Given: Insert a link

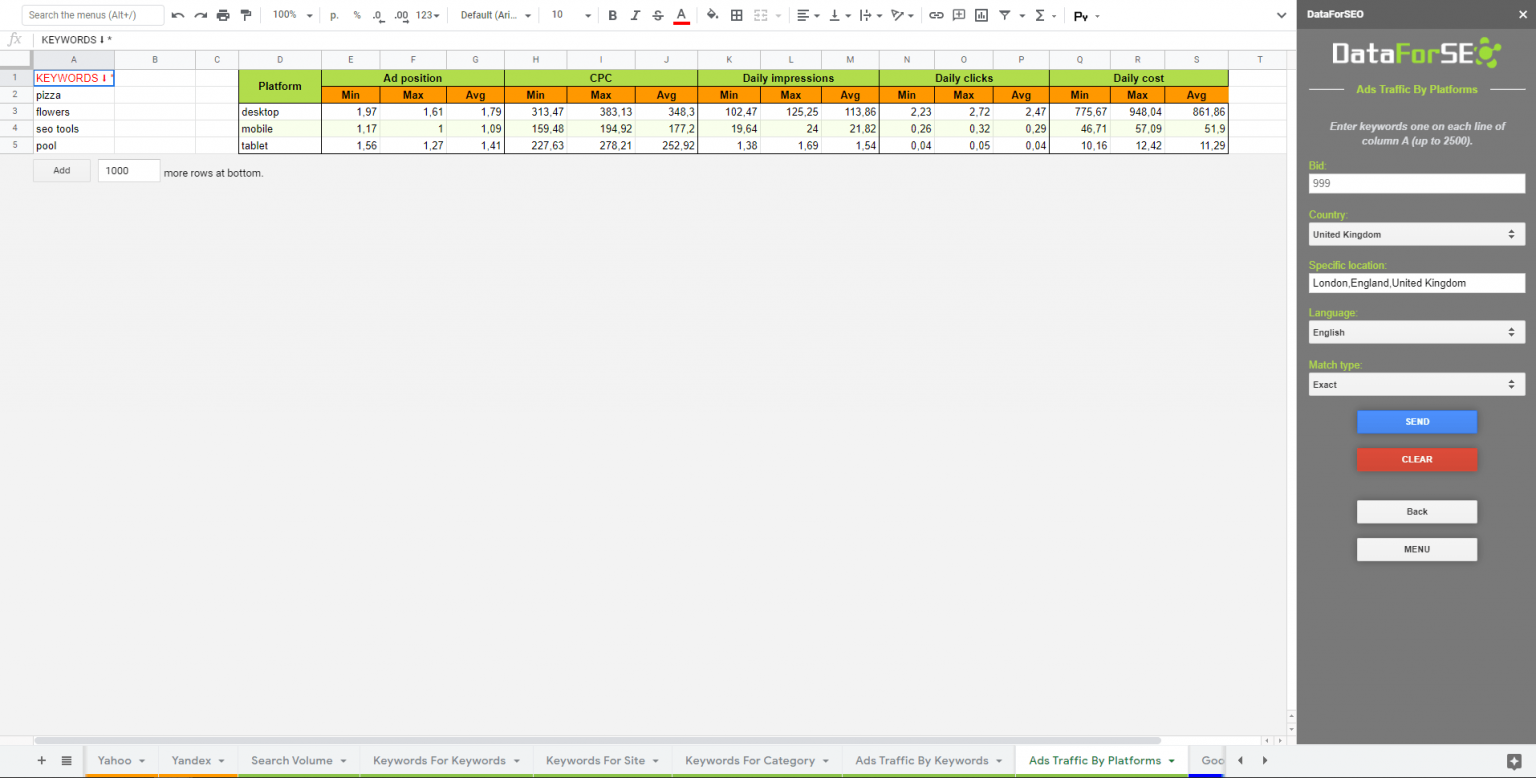Looking at the screenshot, I should click(x=936, y=15).
